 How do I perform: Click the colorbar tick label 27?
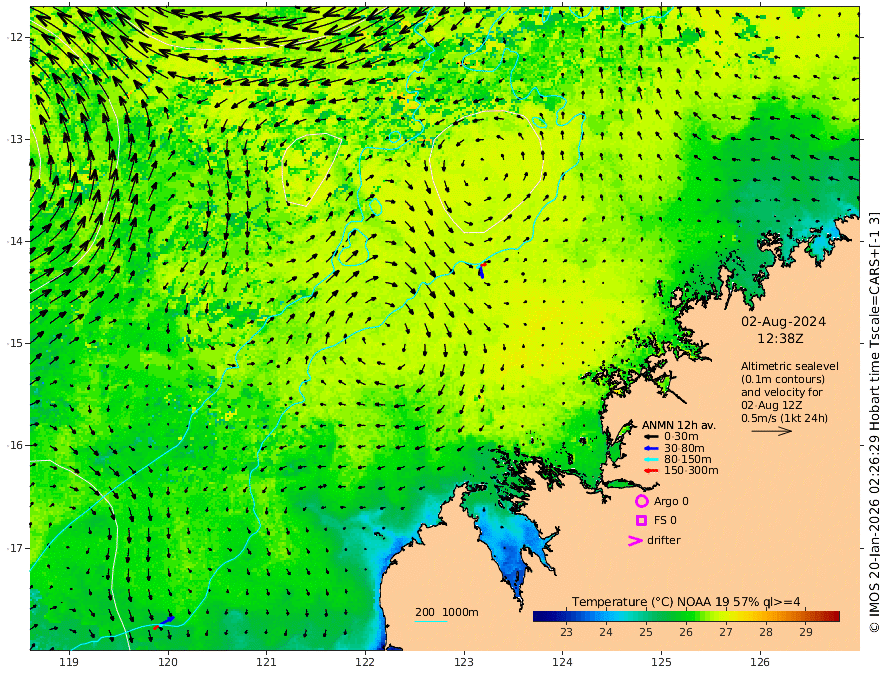726,632
